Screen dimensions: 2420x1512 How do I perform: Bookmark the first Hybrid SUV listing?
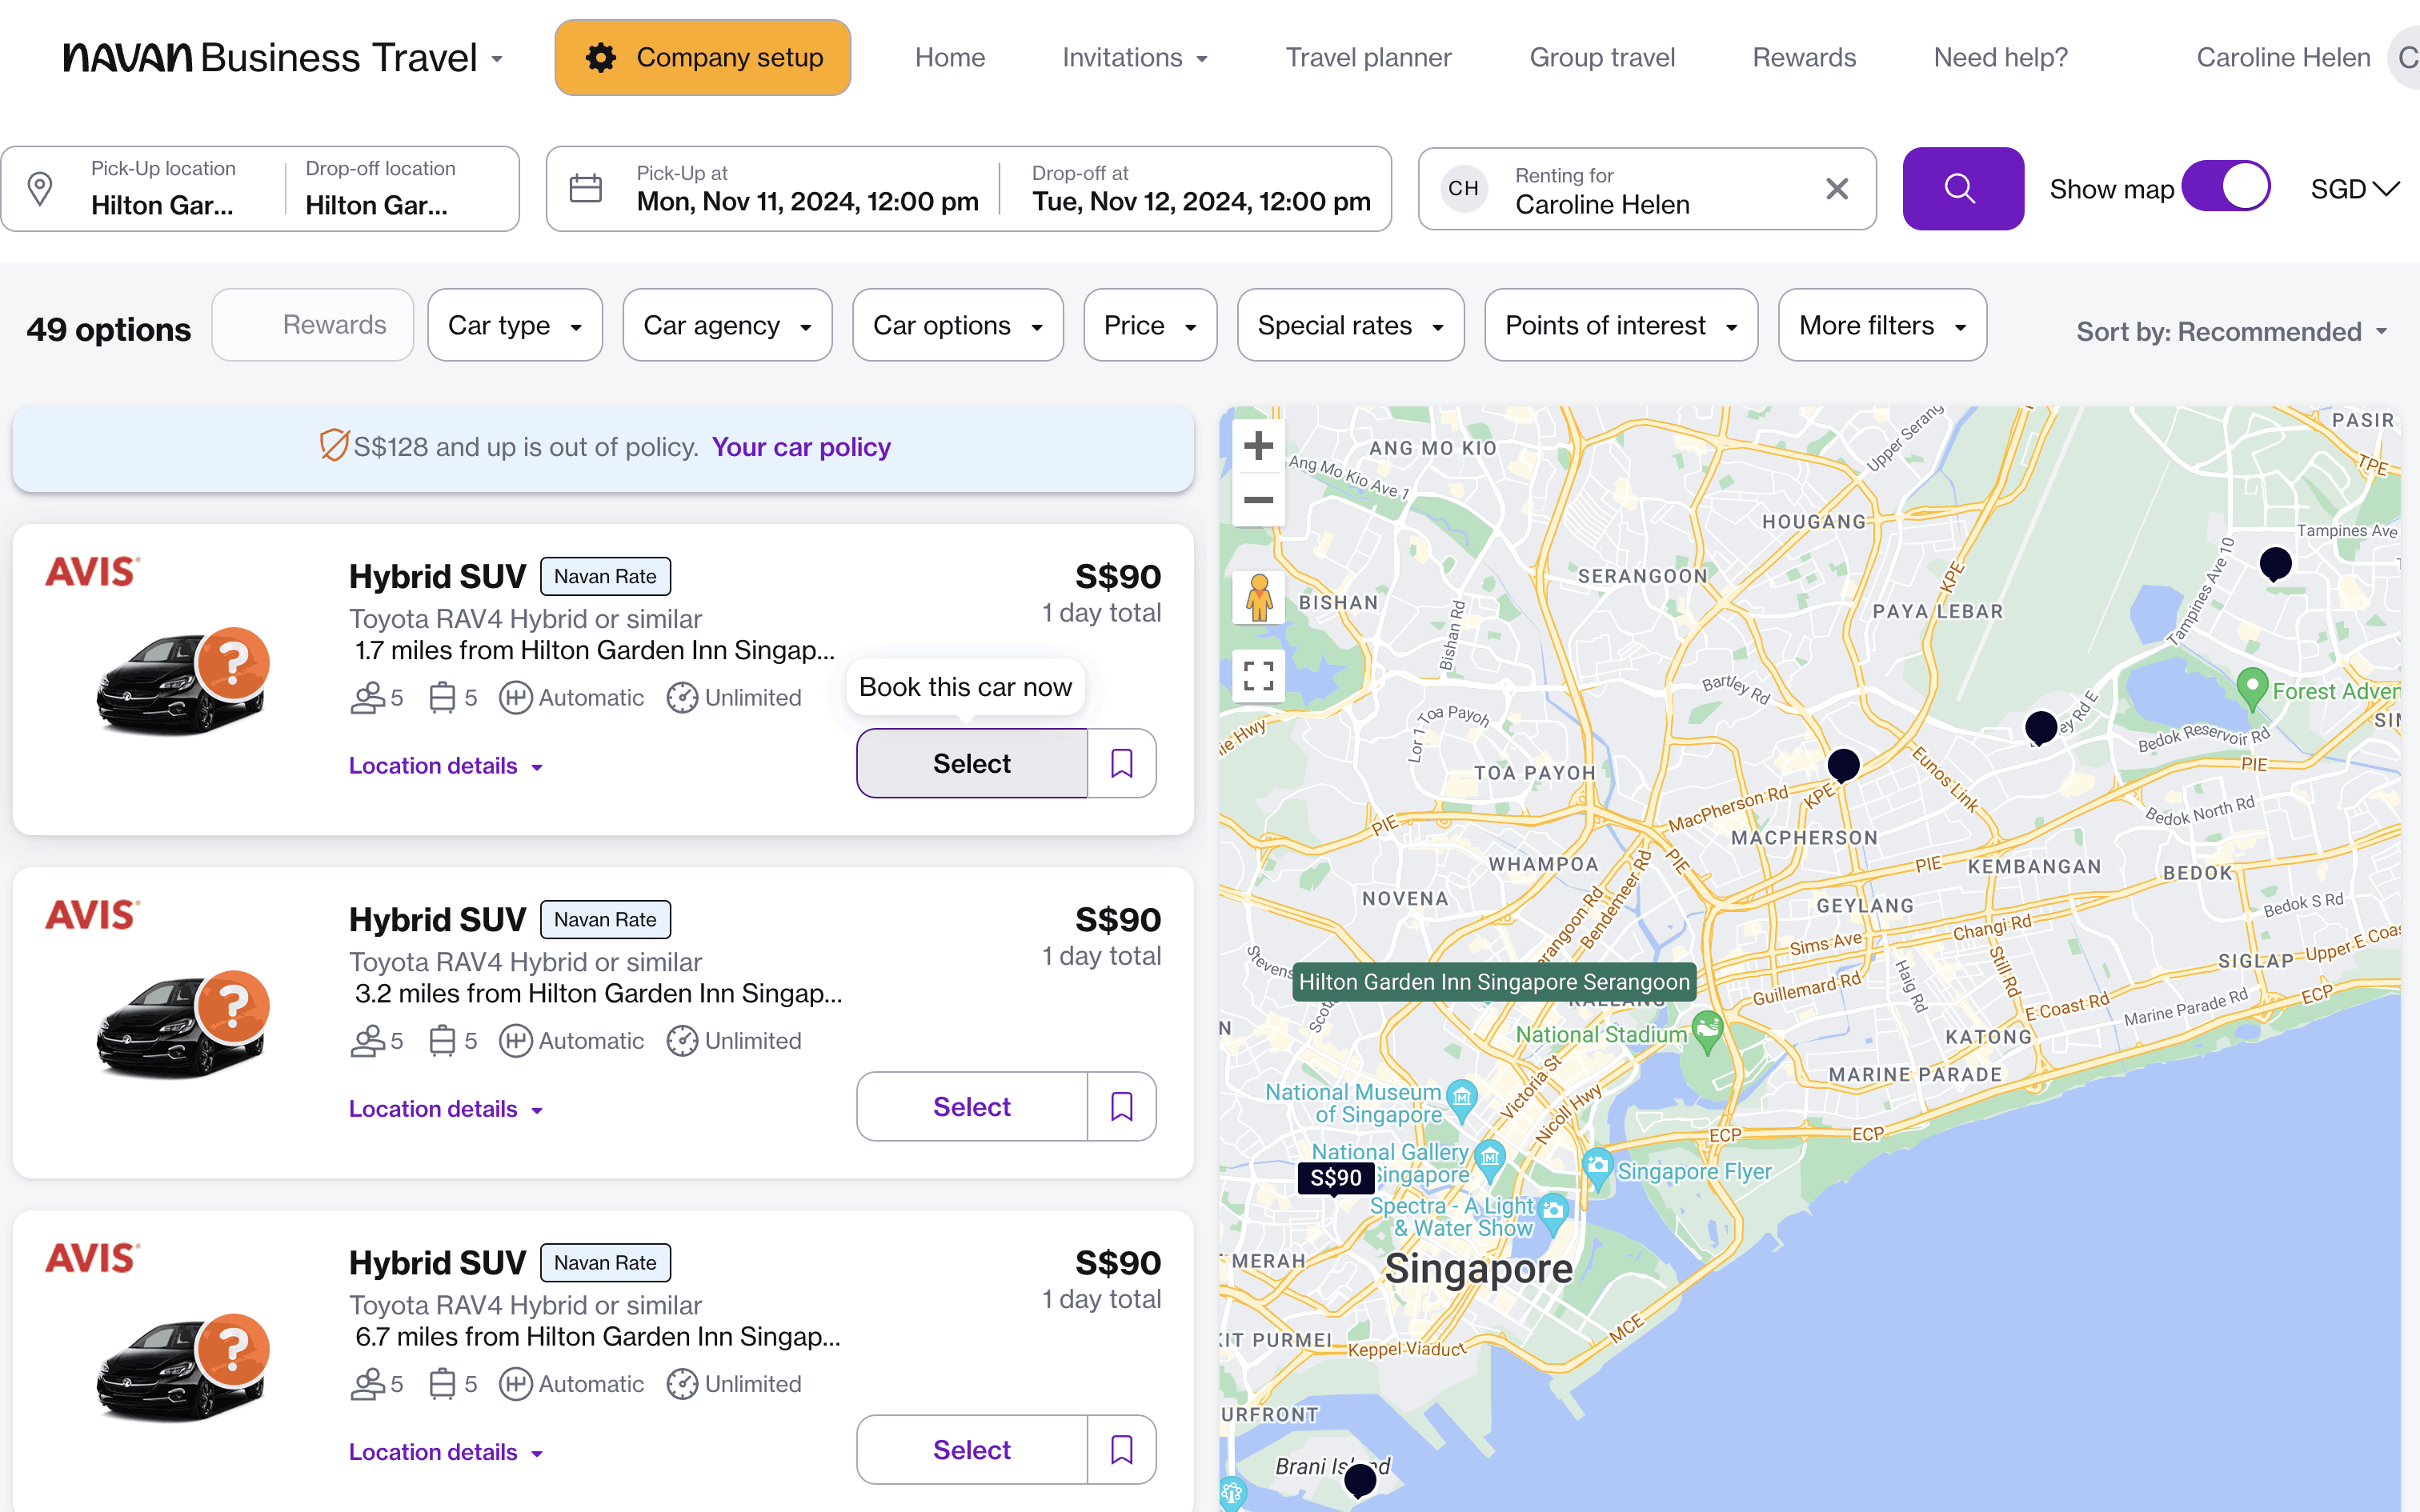(1121, 763)
